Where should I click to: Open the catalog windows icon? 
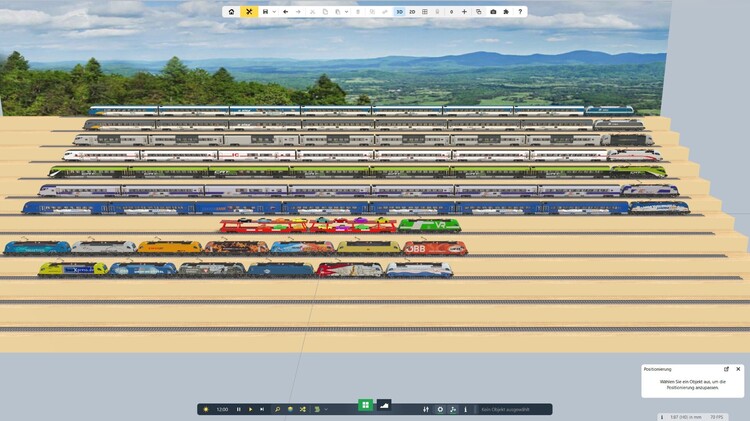tap(479, 11)
